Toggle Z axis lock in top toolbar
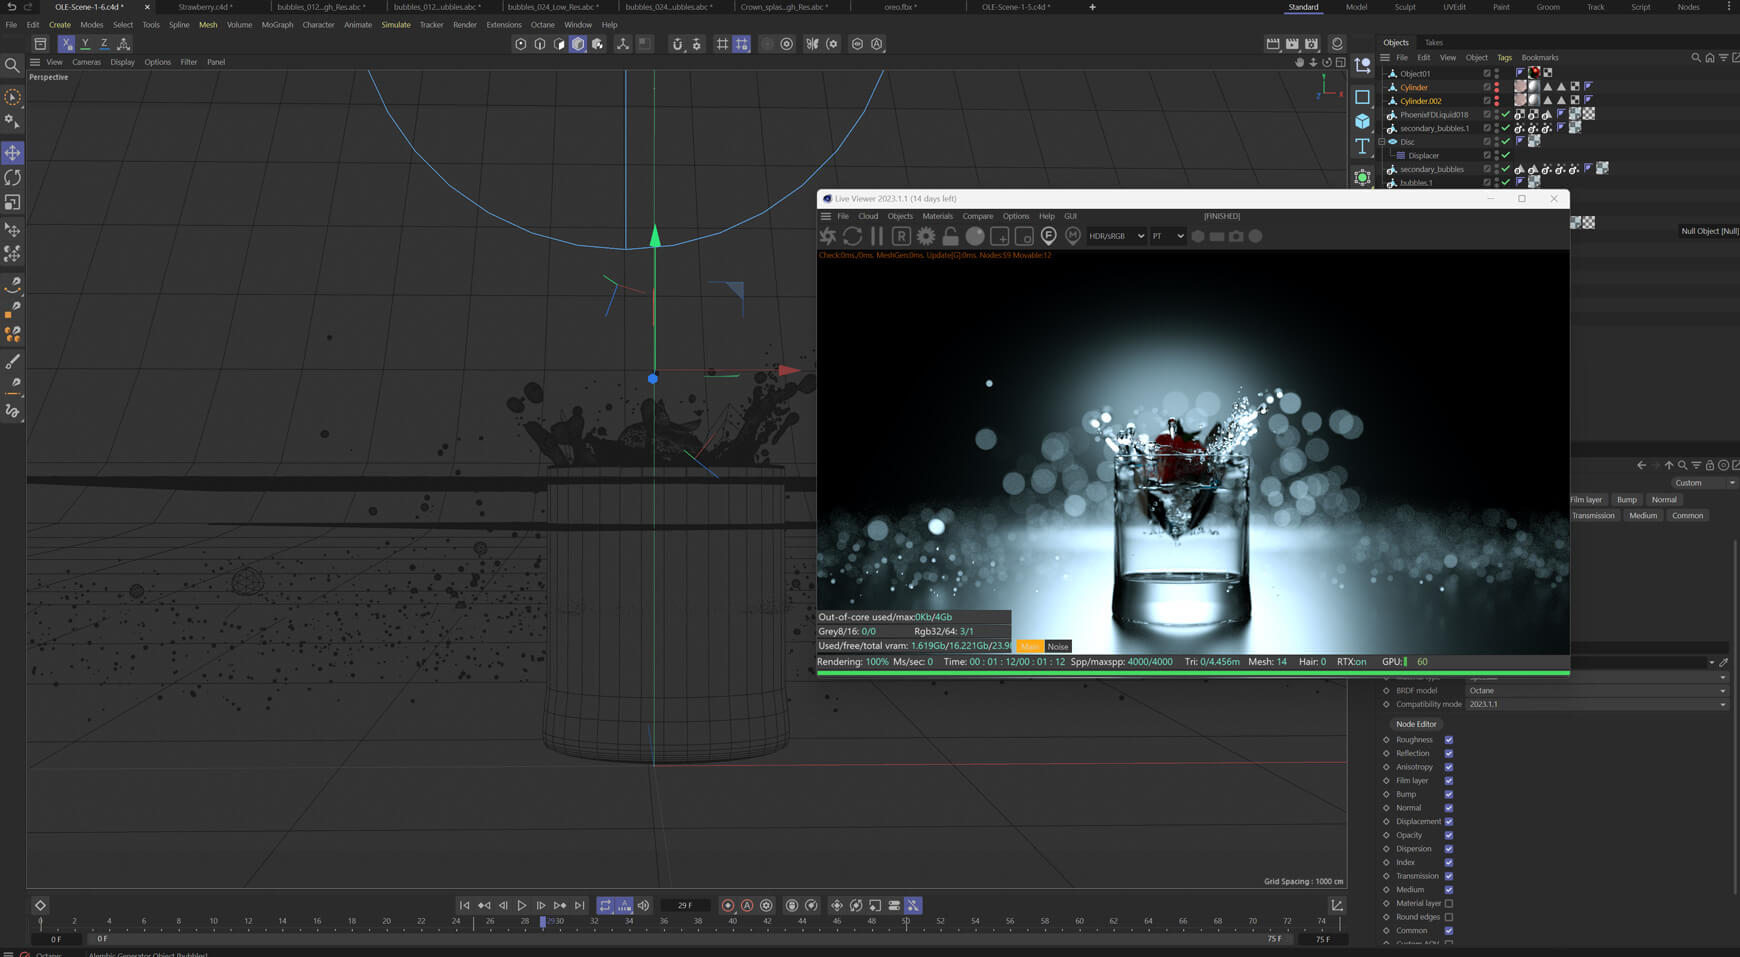The width and height of the screenshot is (1740, 957). 104,44
